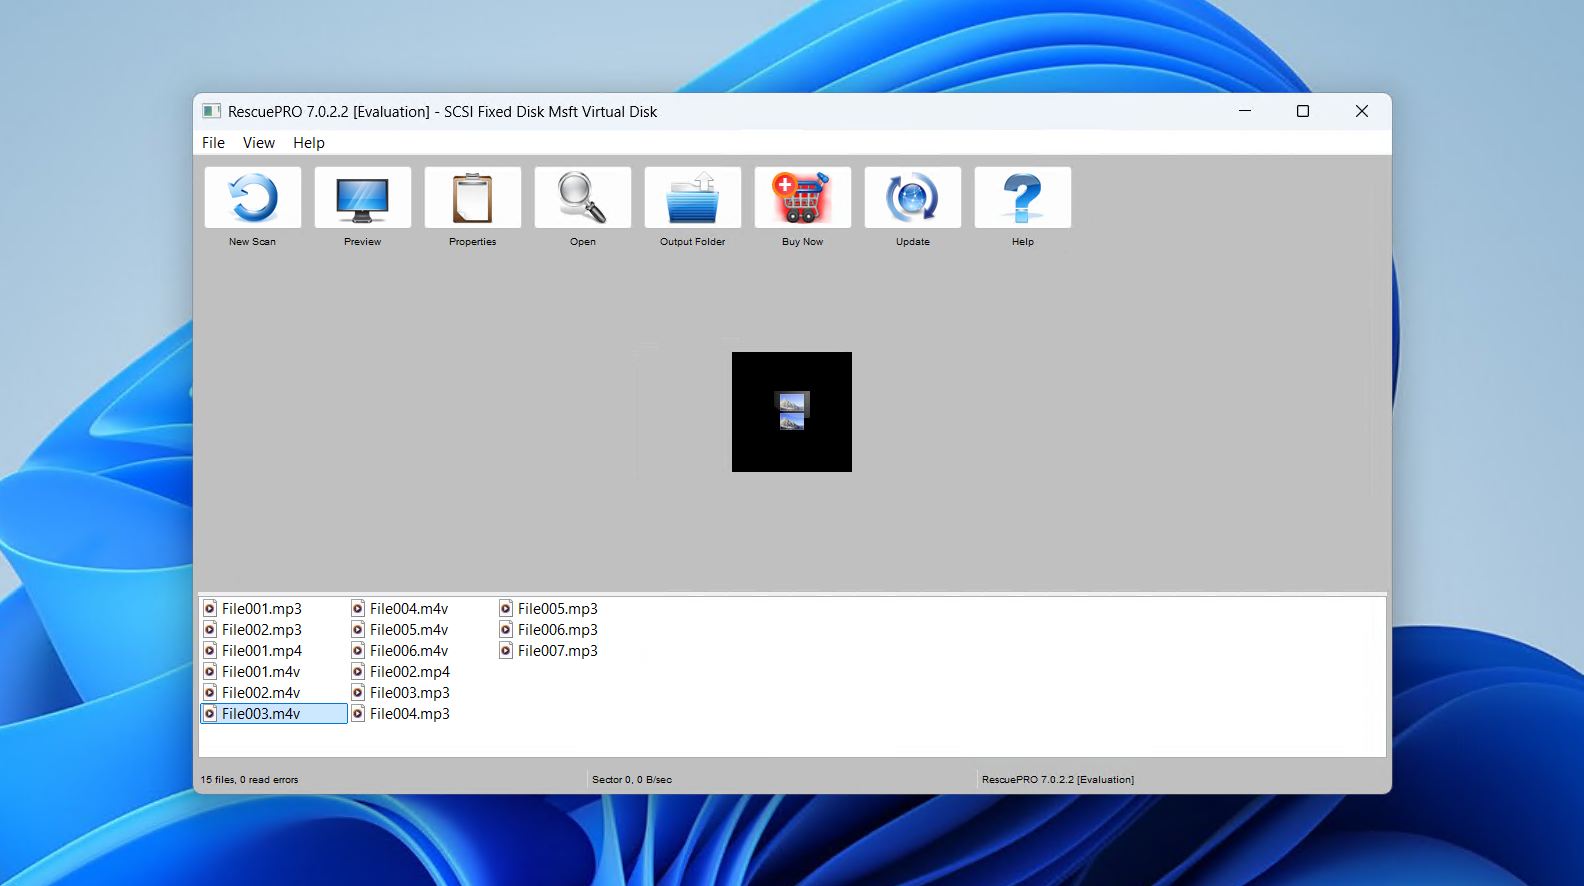This screenshot has height=886, width=1584.
Task: Click the media icon beside File007.mp3
Action: 506,651
